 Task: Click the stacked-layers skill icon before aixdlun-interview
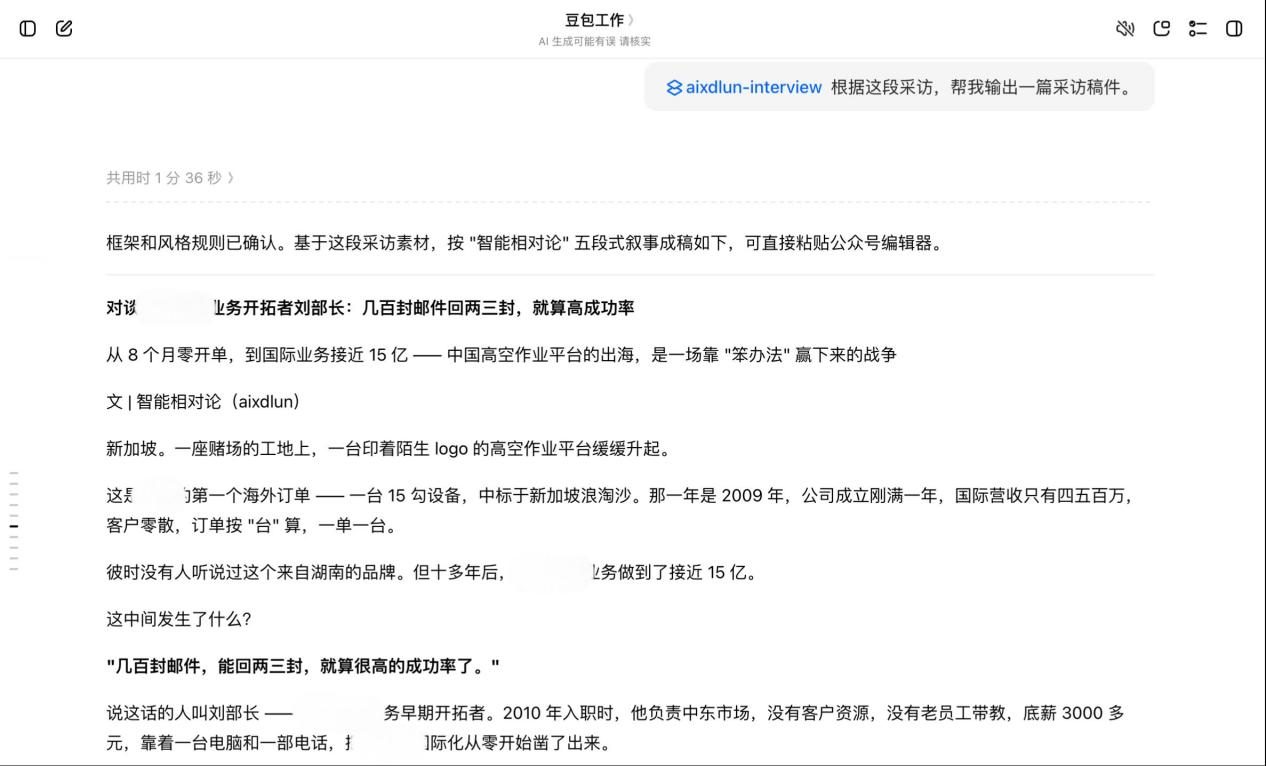(x=674, y=87)
